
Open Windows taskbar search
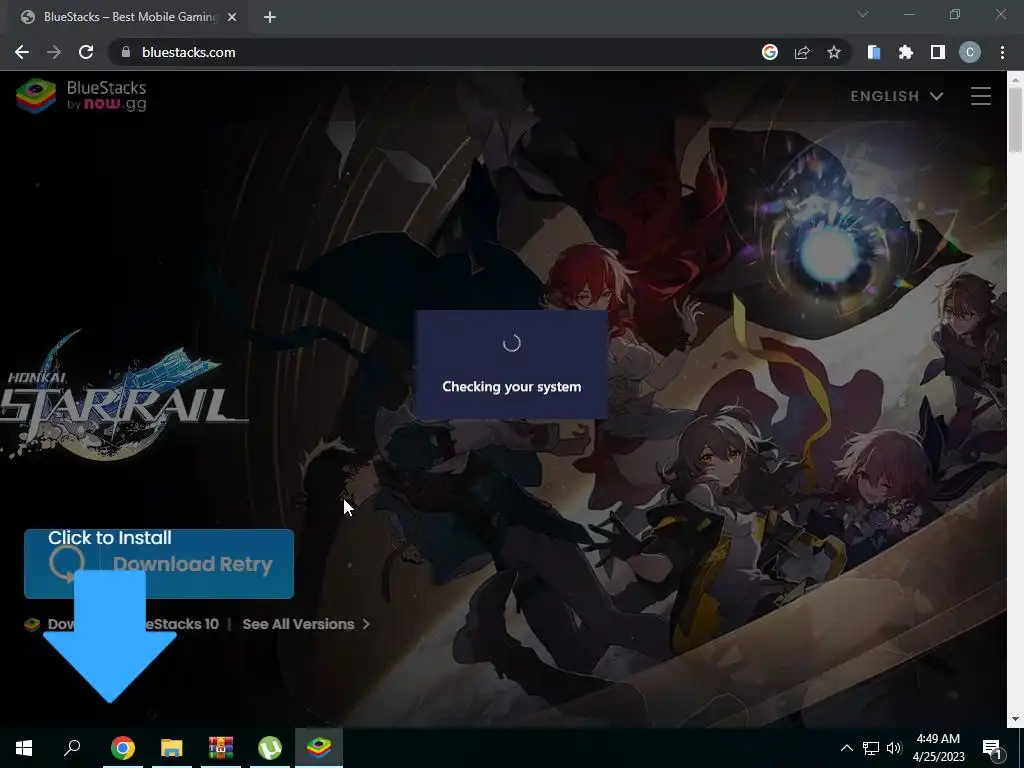tap(72, 748)
